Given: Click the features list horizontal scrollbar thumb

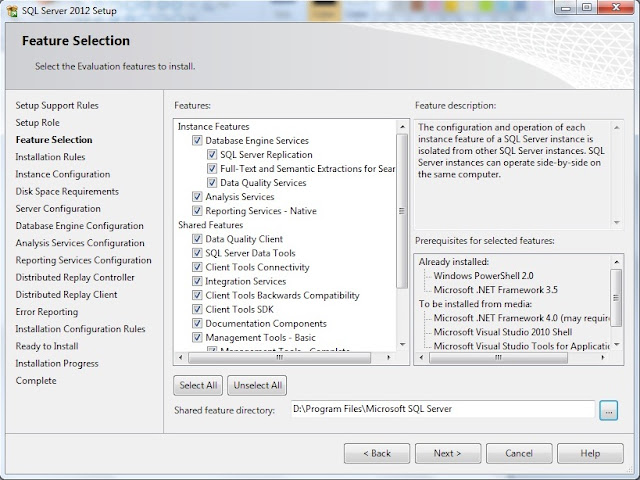Looking at the screenshot, I should click(280, 358).
